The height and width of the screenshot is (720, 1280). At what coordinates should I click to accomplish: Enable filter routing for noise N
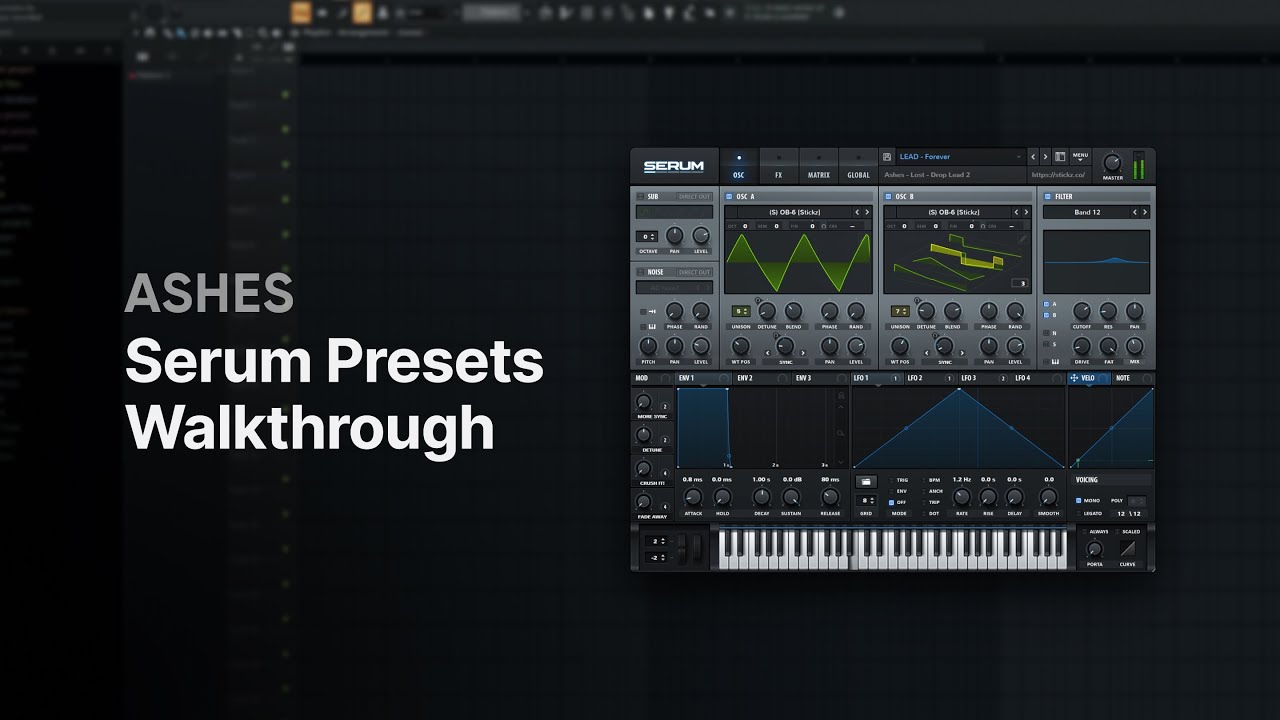[x=1046, y=333]
